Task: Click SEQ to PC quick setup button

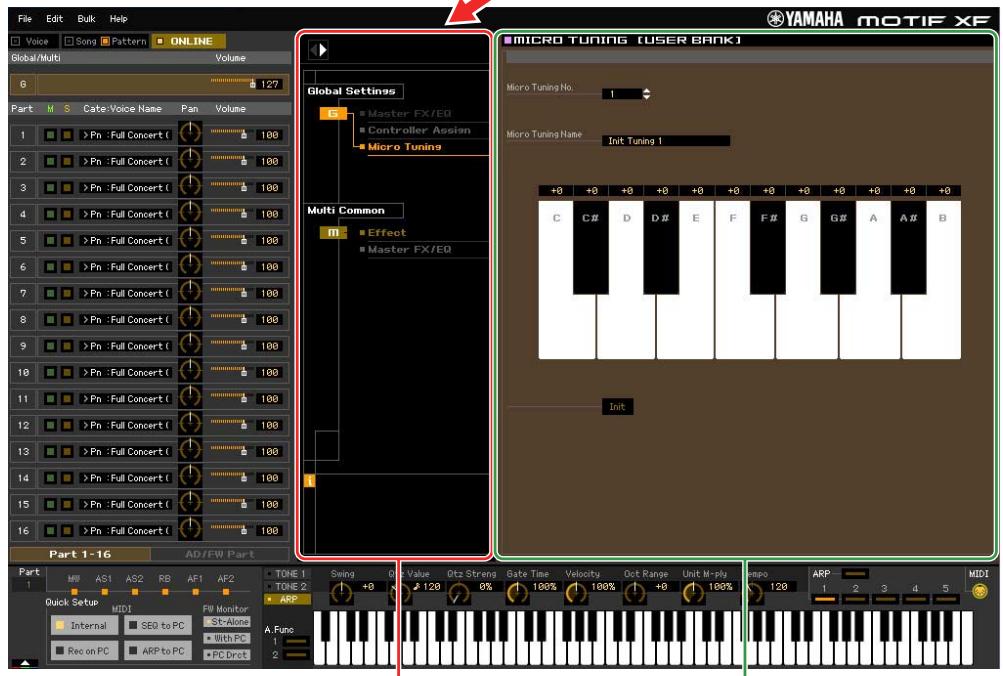Action: [x=157, y=625]
